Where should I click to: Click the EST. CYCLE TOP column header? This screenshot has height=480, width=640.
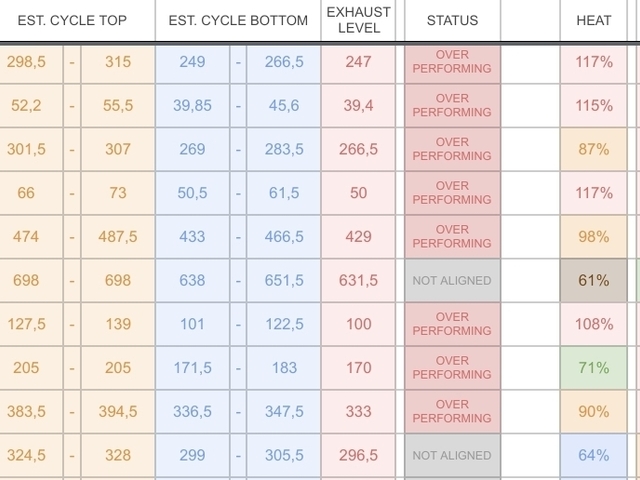tap(76, 20)
